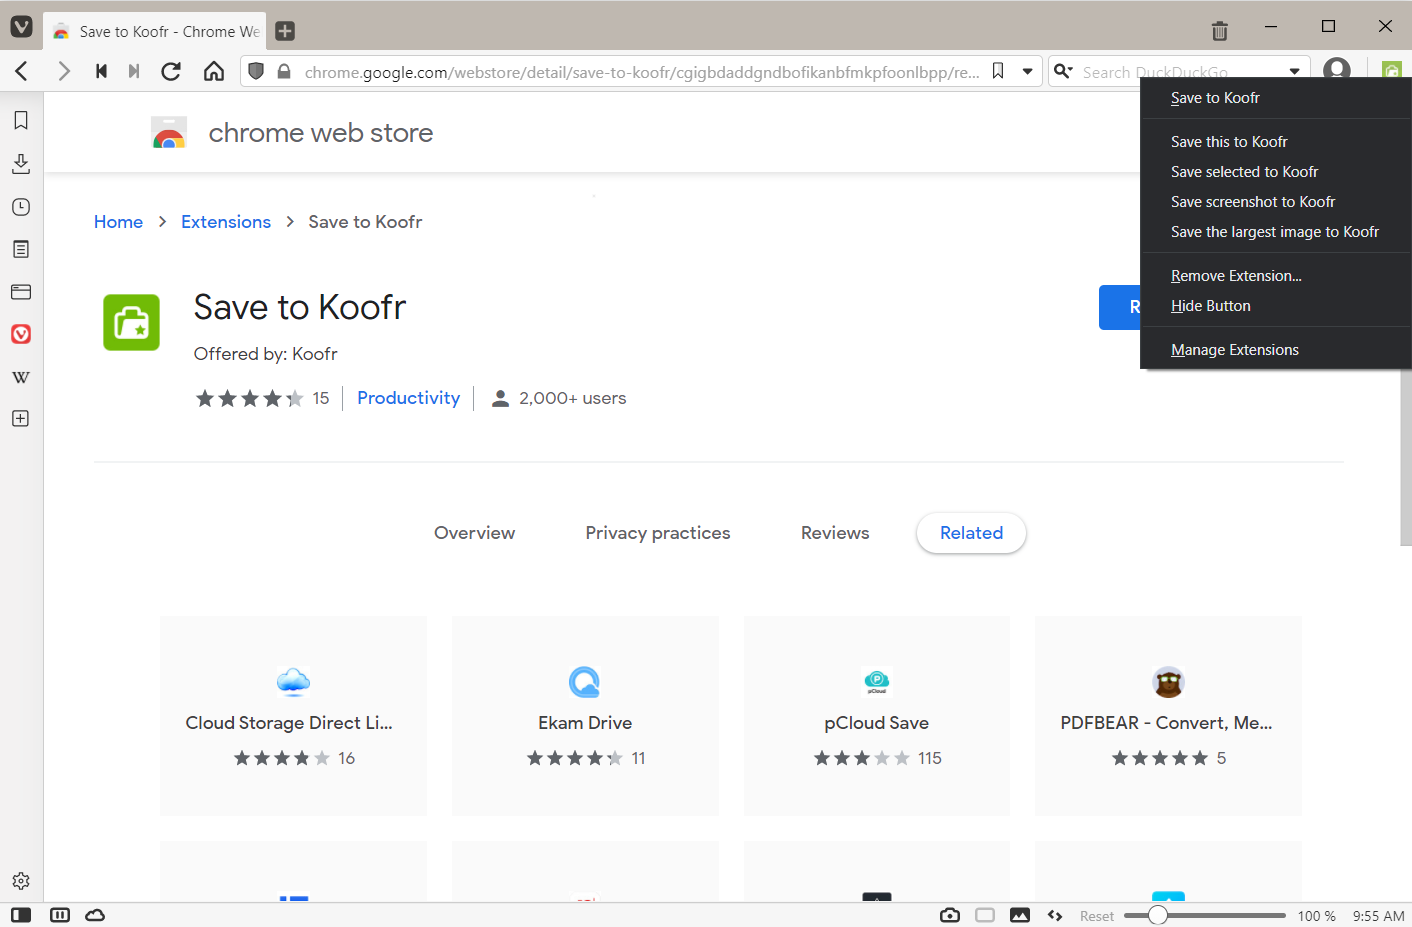This screenshot has width=1412, height=927.
Task: Adjust the page zoom slider
Action: click(1205, 915)
